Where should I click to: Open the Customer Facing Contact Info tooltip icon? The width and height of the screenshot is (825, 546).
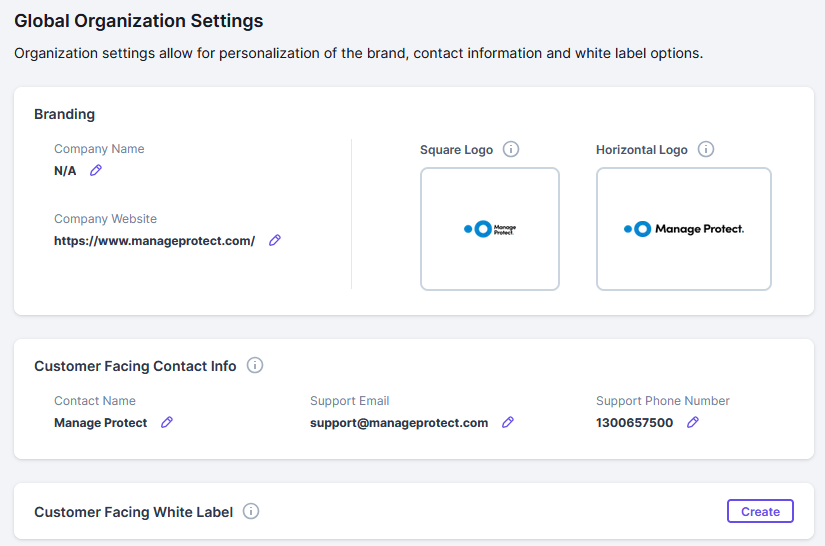tap(255, 365)
